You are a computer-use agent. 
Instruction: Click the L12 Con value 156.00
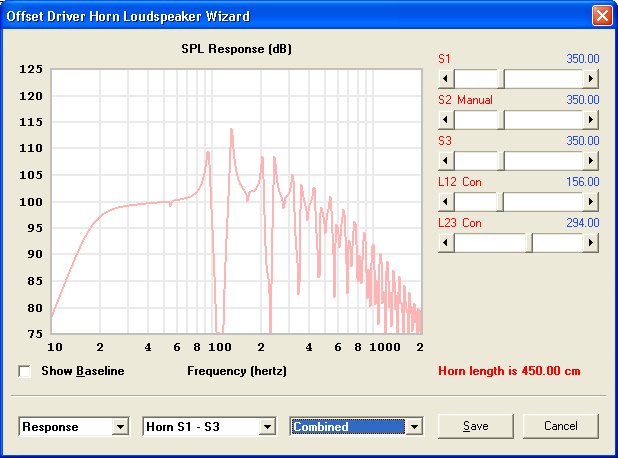583,182
